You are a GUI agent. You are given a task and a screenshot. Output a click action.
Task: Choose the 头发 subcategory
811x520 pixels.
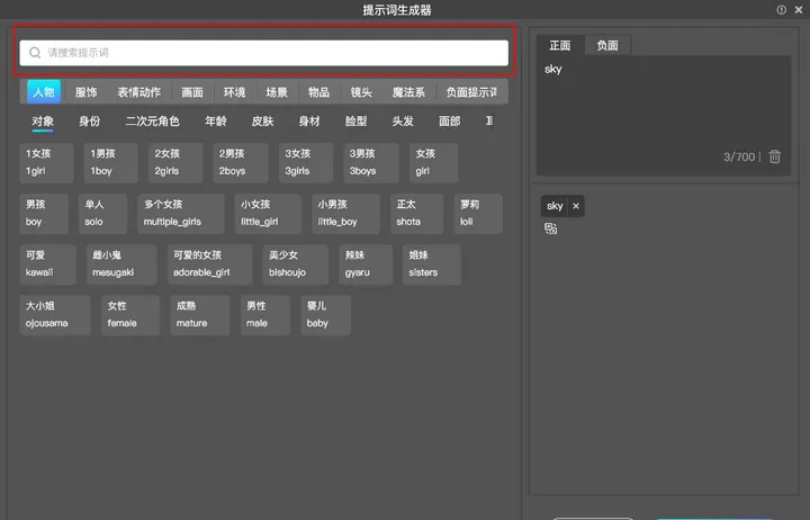(x=402, y=122)
